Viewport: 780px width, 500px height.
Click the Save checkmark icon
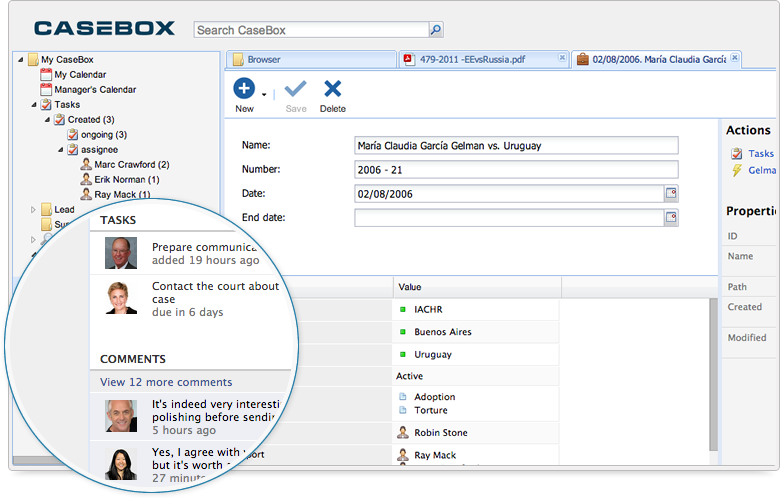(x=296, y=89)
